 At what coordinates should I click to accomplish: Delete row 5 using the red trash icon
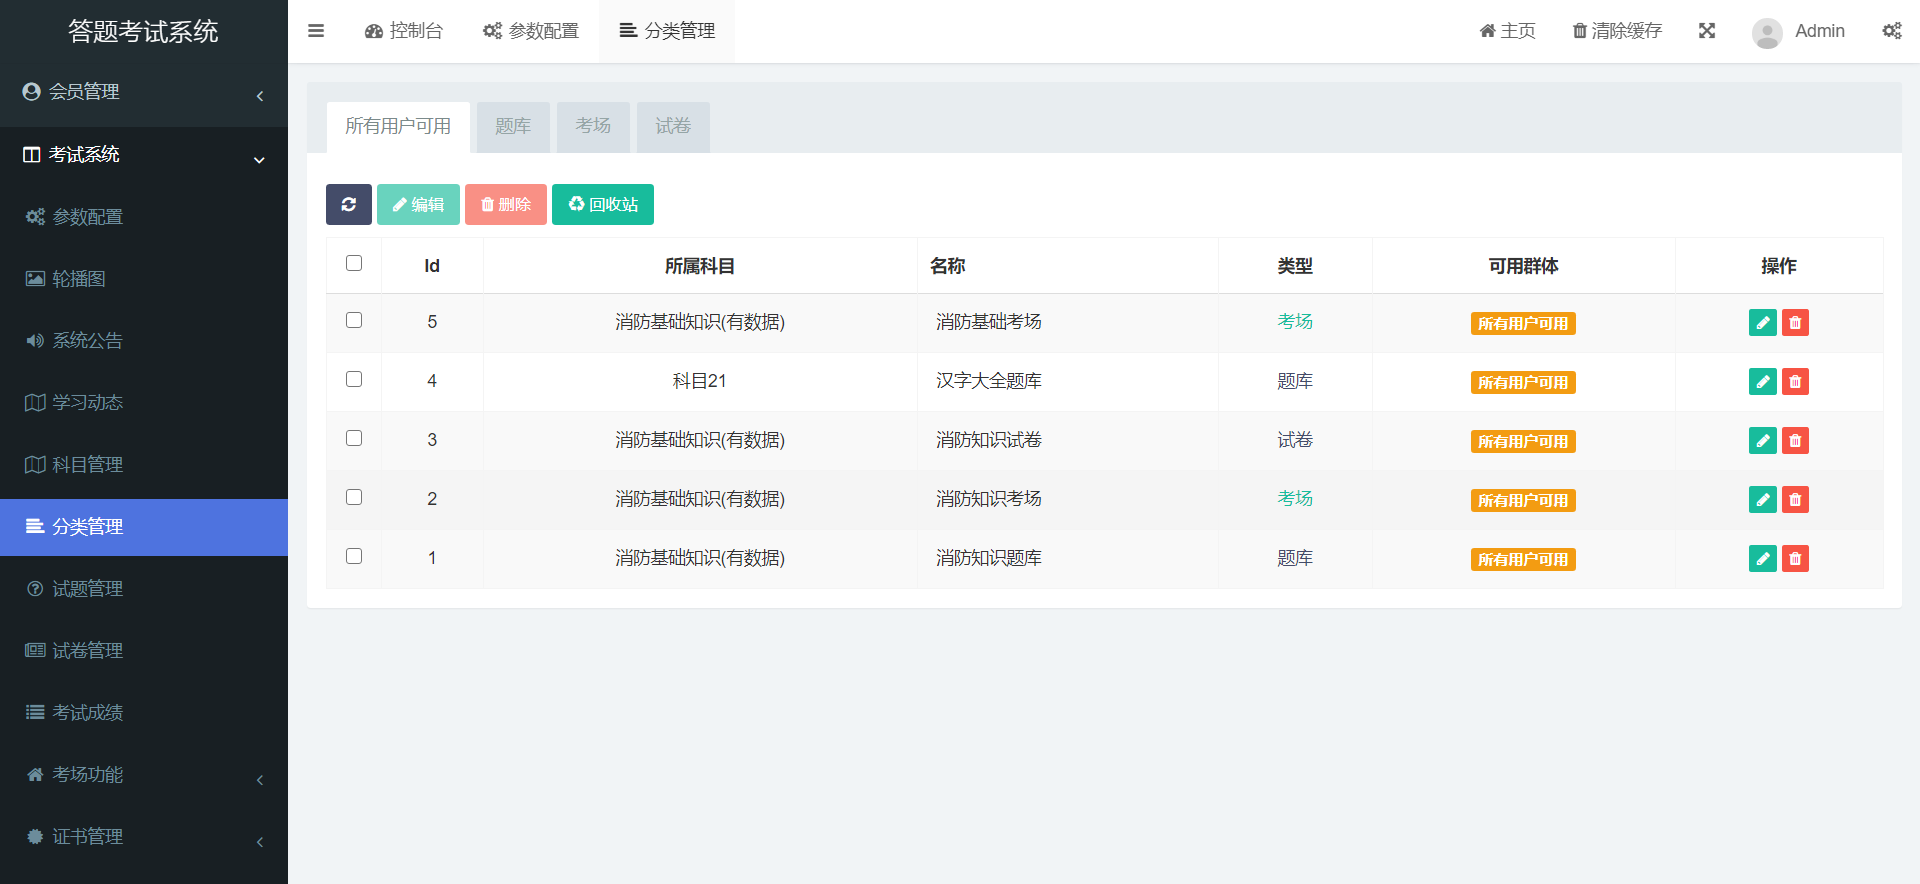(x=1795, y=323)
